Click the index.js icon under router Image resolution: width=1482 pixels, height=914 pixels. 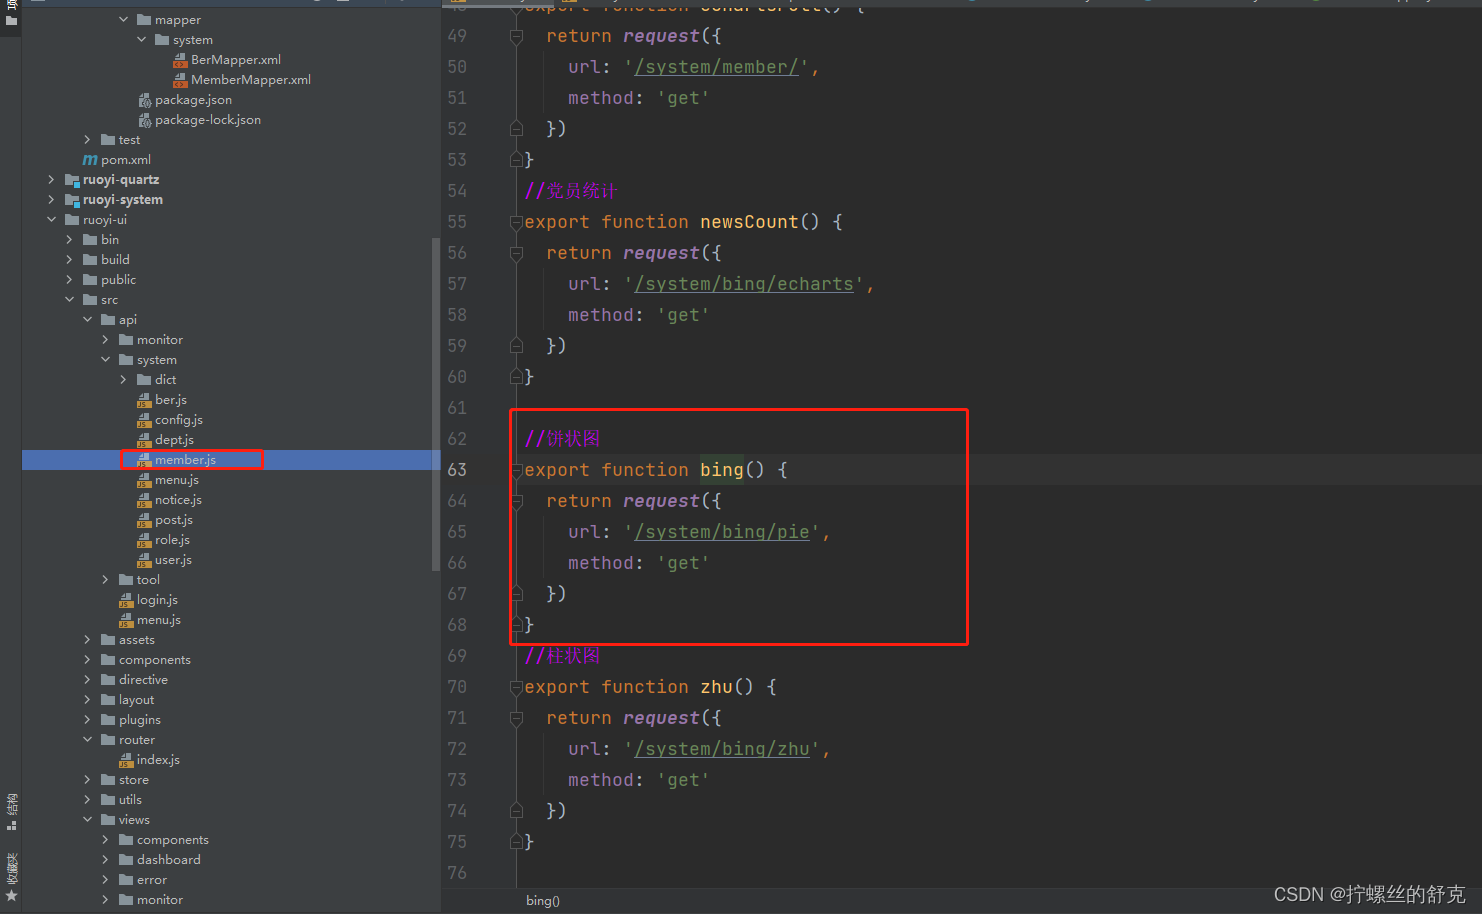click(x=126, y=760)
